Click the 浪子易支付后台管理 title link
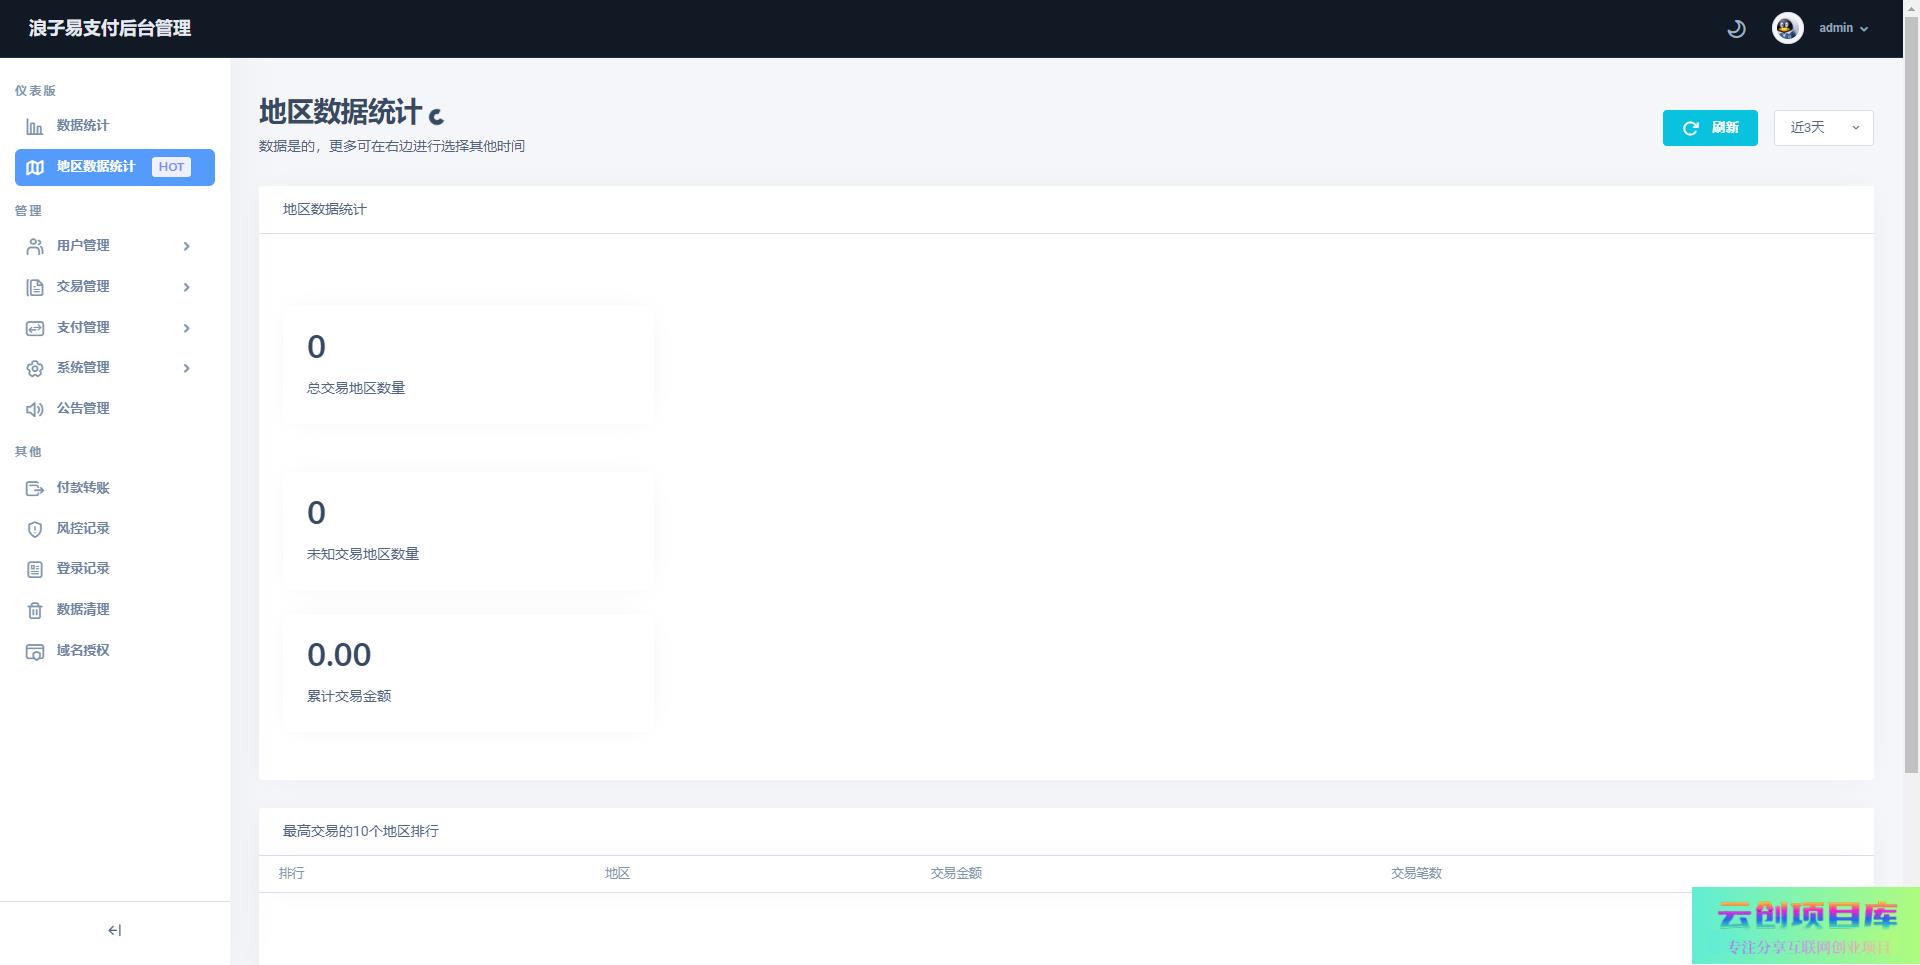This screenshot has height=965, width=1920. coord(110,29)
